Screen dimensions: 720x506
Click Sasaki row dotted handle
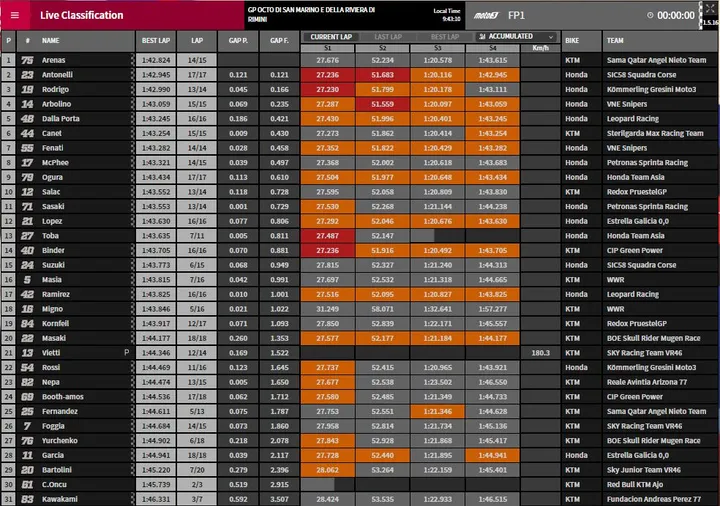[x=133, y=207]
